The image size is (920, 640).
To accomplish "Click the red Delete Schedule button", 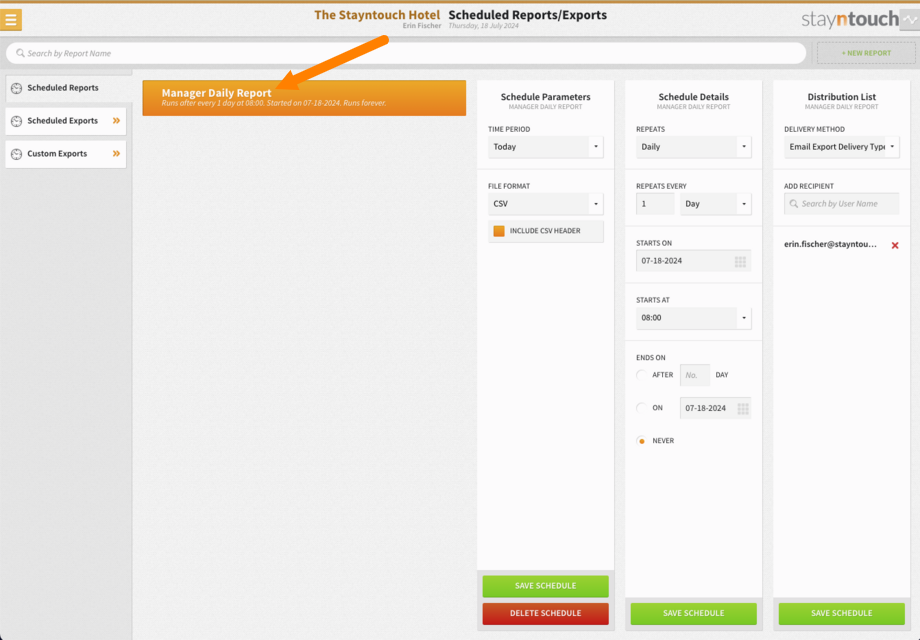I will click(x=545, y=613).
